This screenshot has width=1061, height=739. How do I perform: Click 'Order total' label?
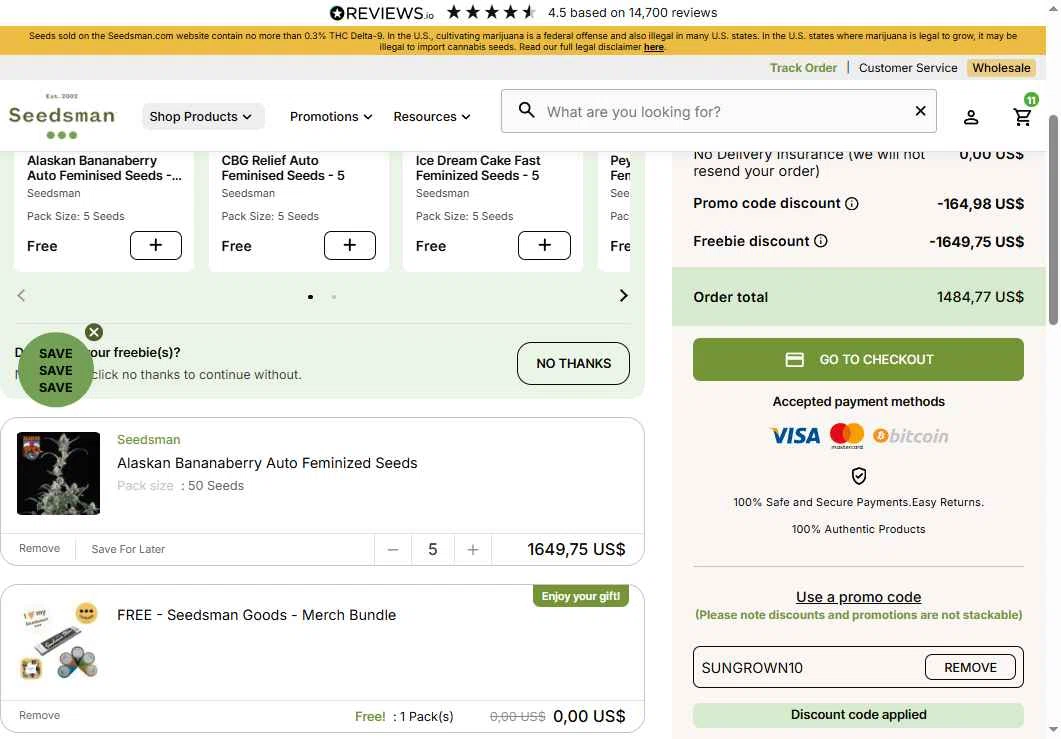[x=731, y=297]
